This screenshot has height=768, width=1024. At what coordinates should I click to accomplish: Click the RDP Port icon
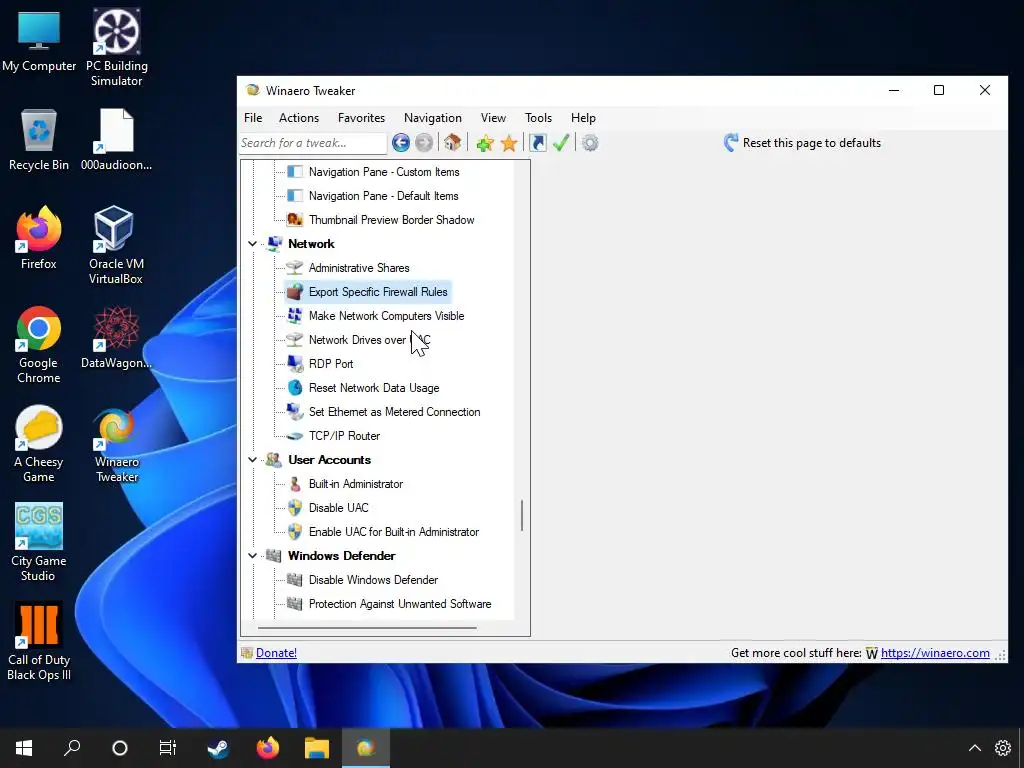coord(295,364)
